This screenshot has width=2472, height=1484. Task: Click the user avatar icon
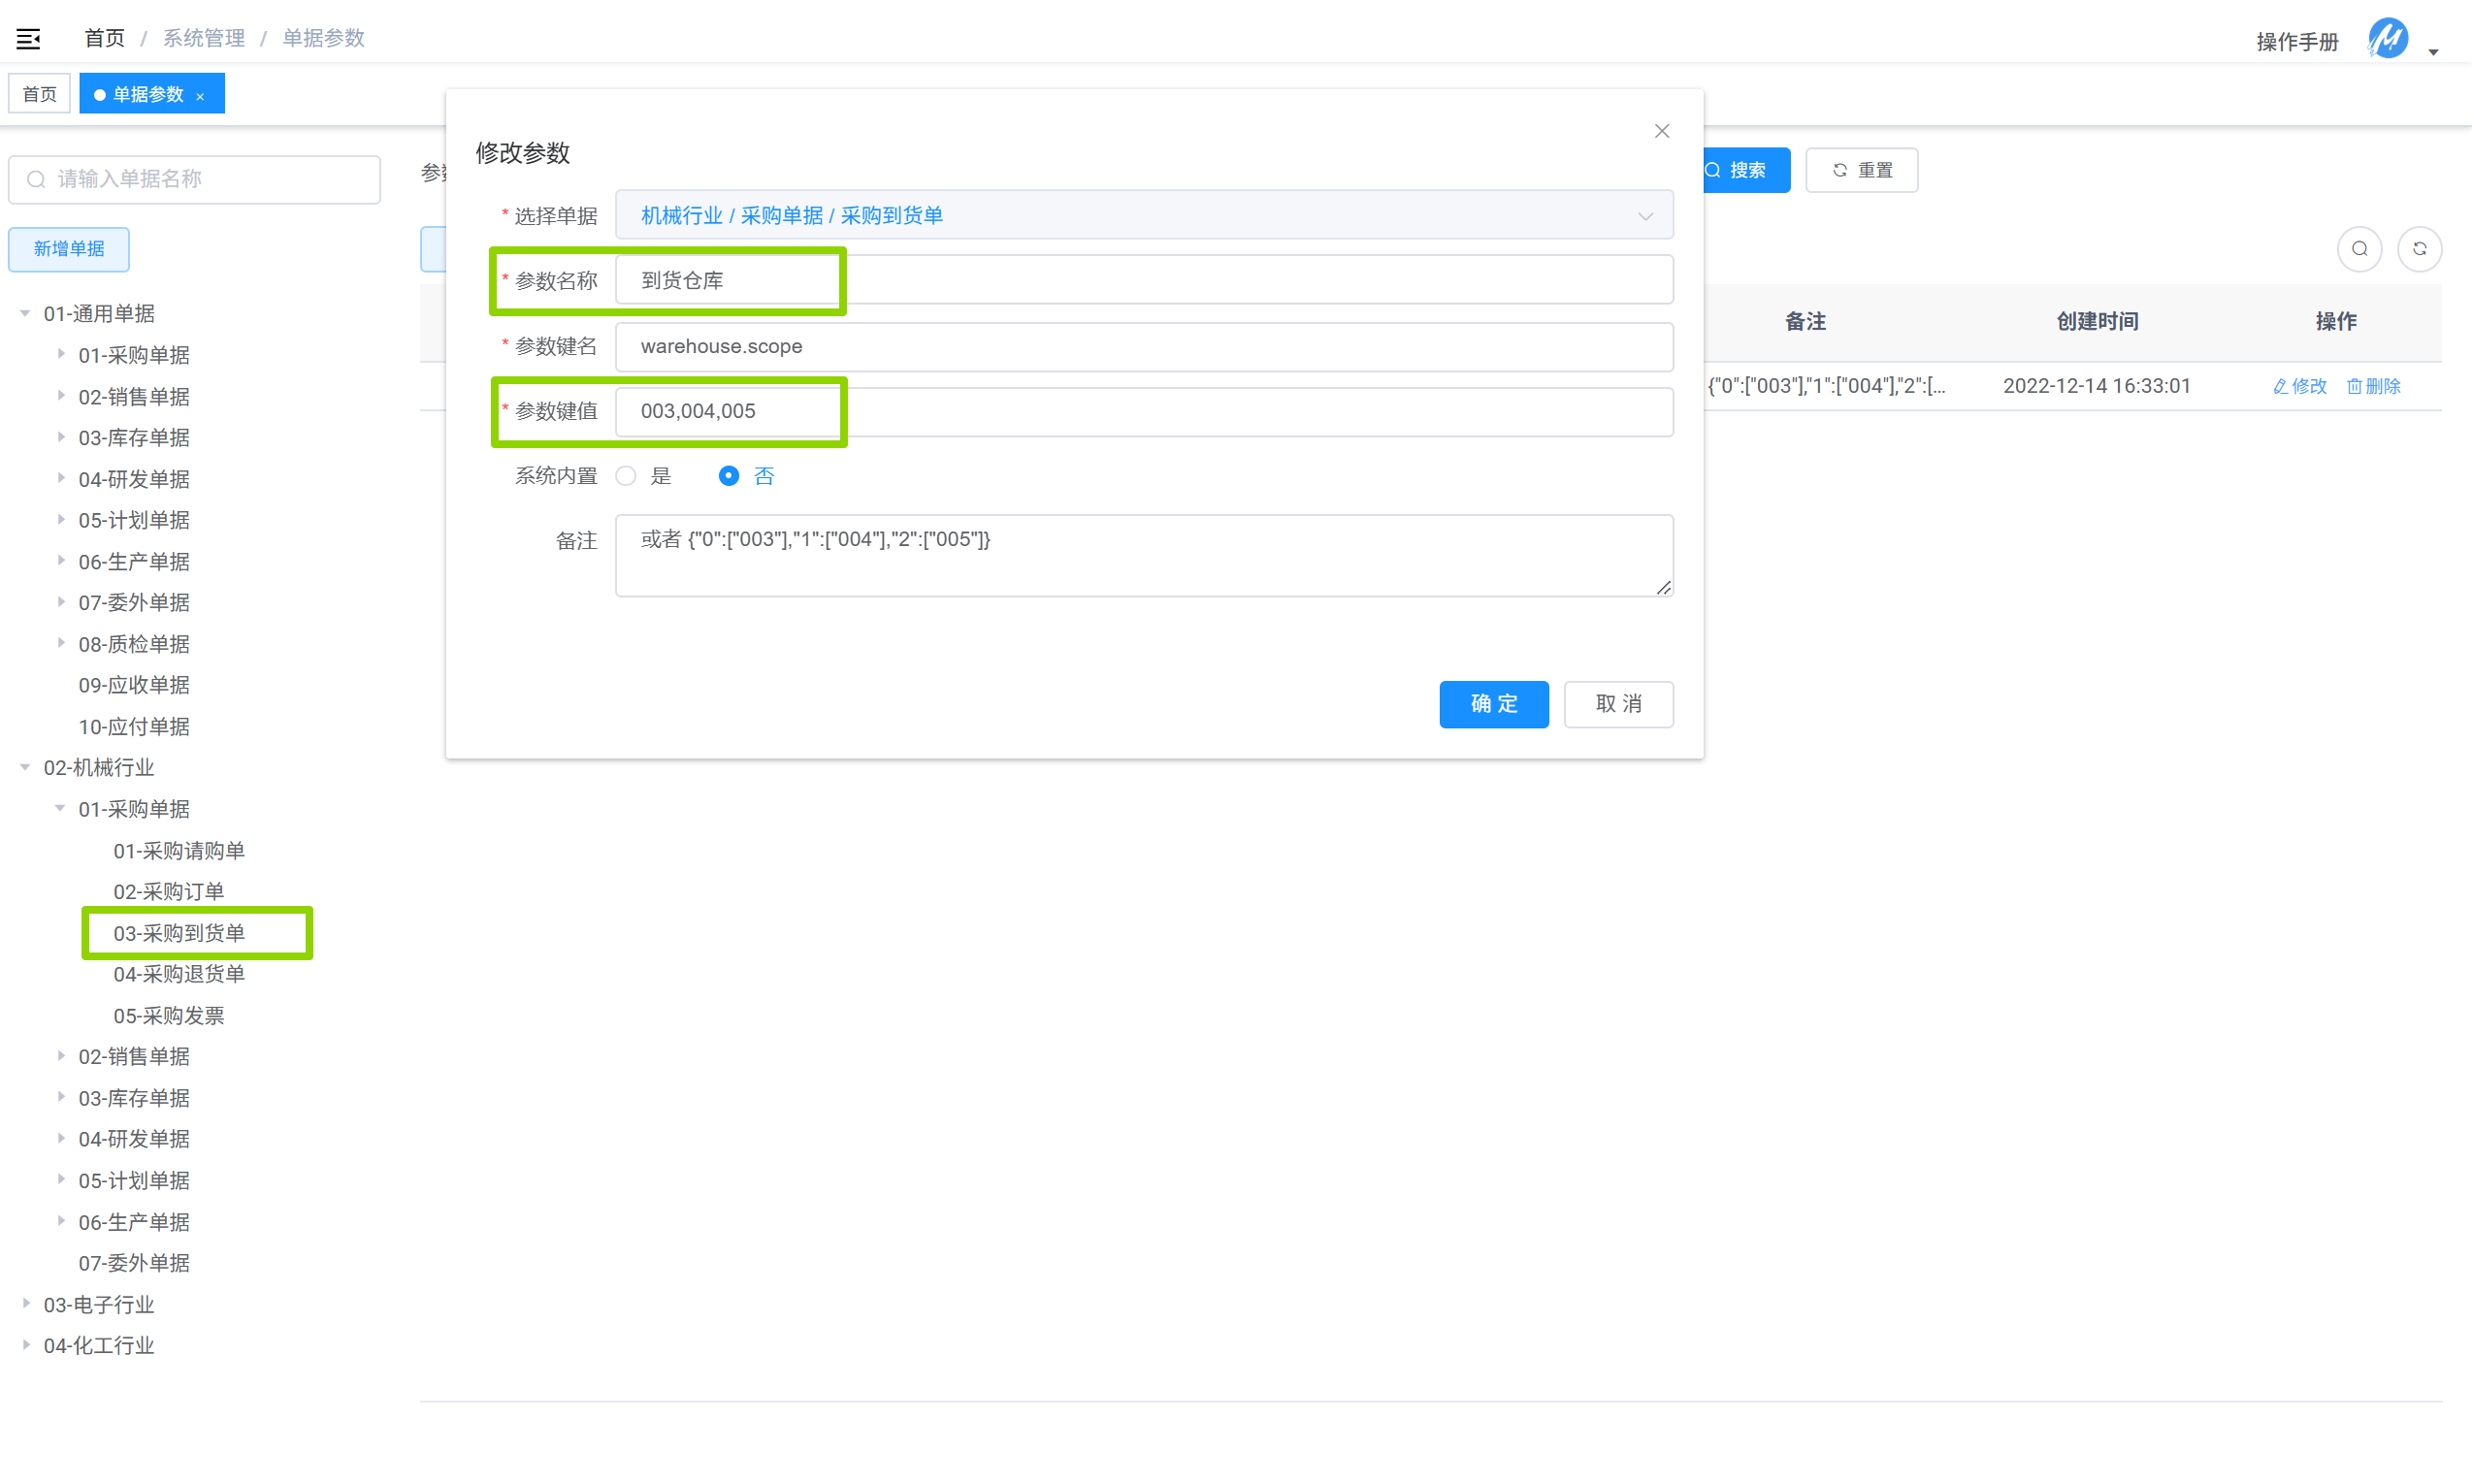(2387, 39)
